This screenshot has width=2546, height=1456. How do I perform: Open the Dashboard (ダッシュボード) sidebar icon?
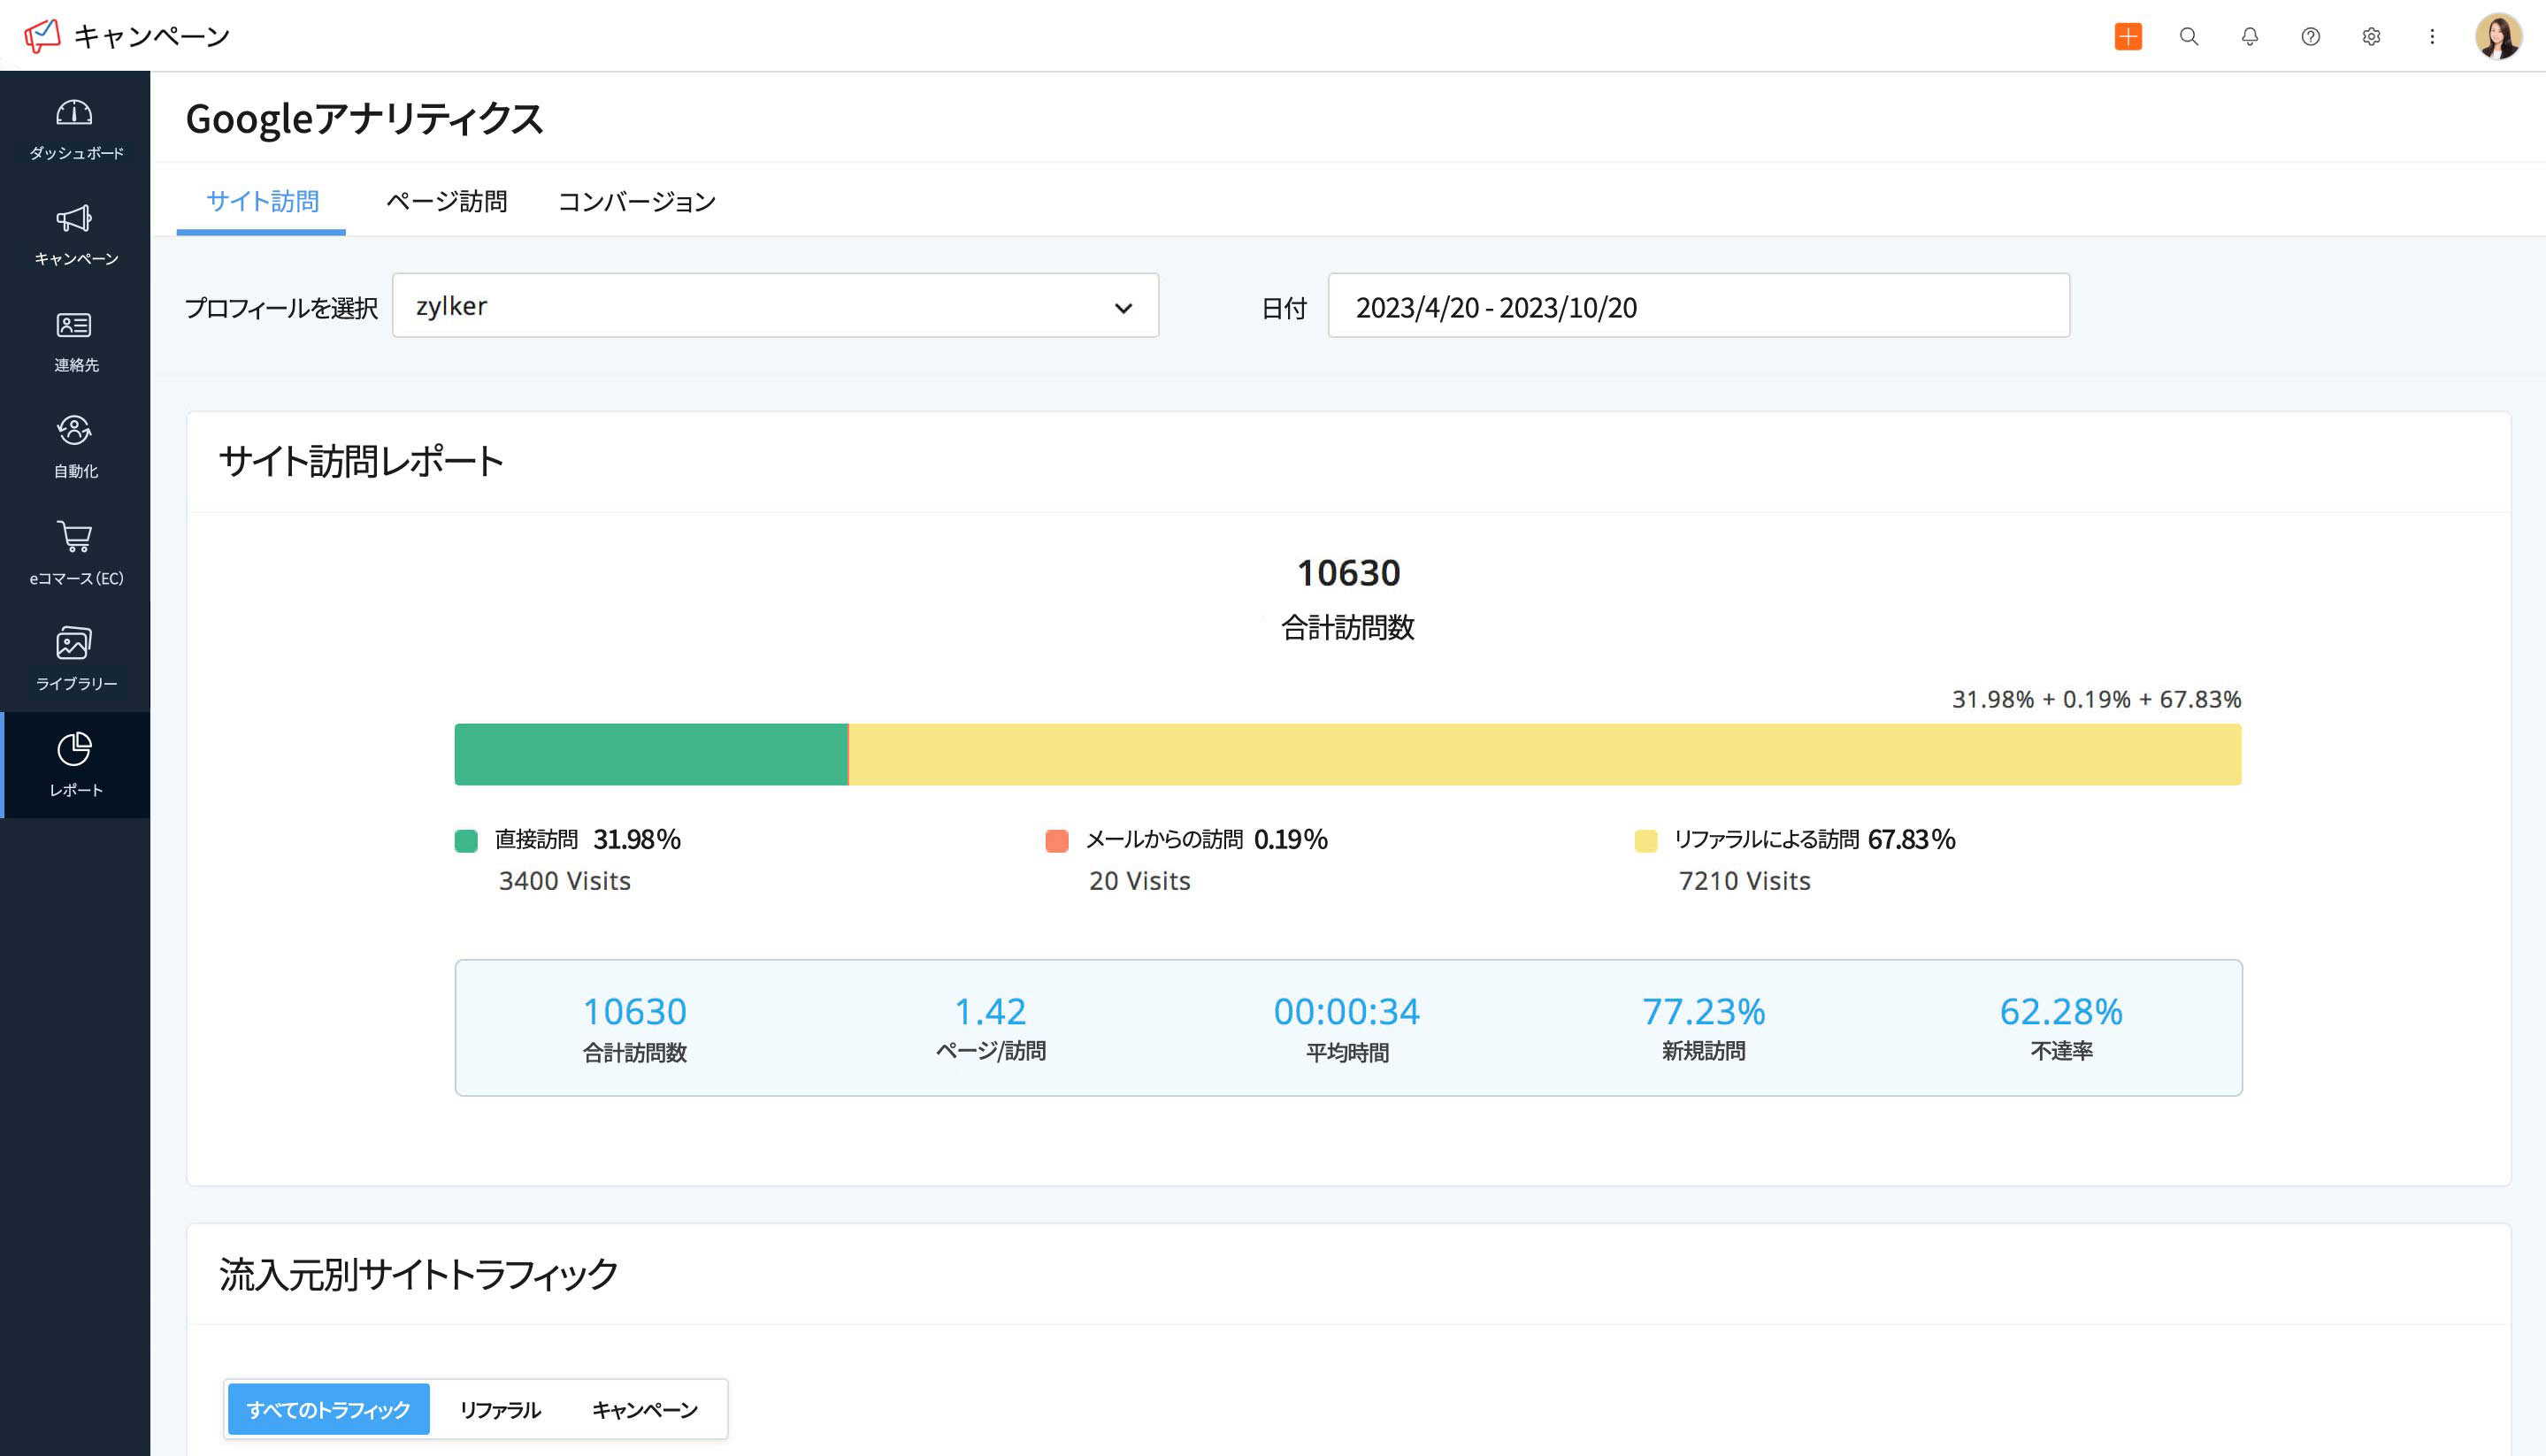click(74, 113)
